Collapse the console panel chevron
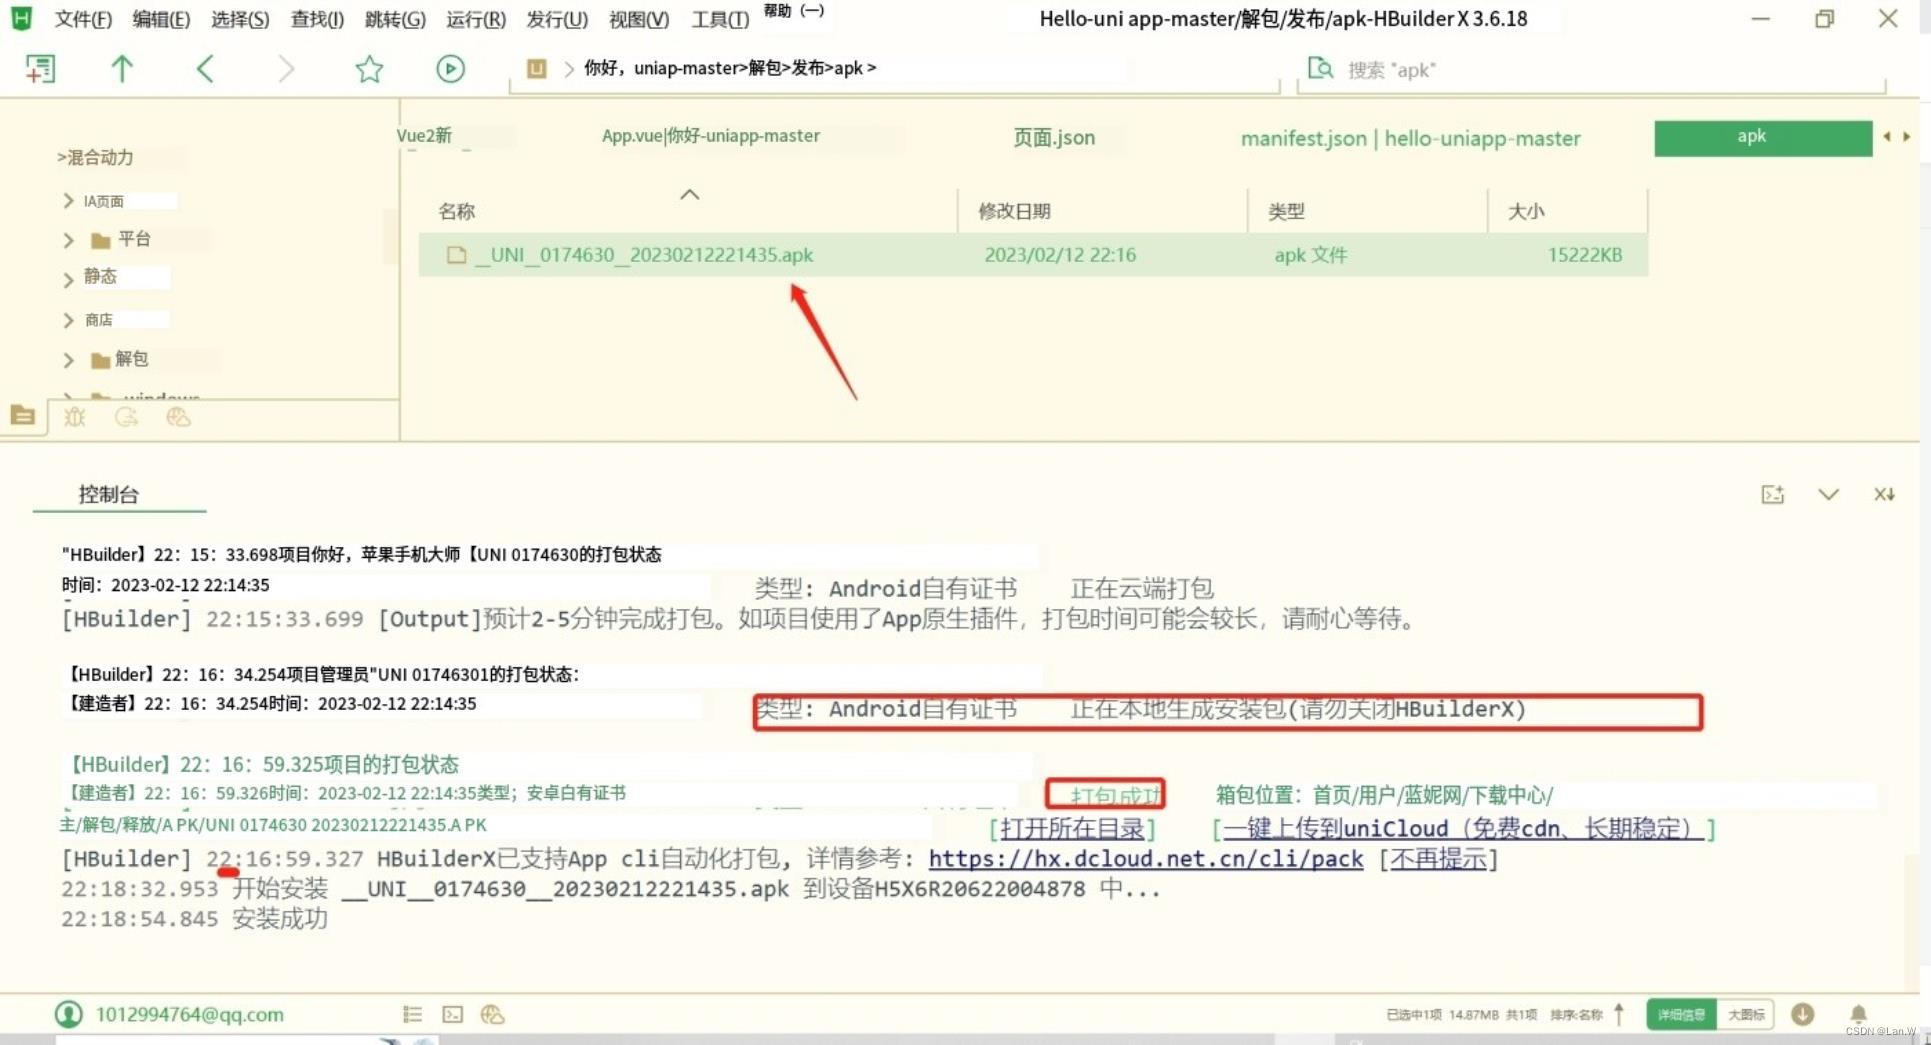Viewport: 1931px width, 1045px height. [1828, 494]
